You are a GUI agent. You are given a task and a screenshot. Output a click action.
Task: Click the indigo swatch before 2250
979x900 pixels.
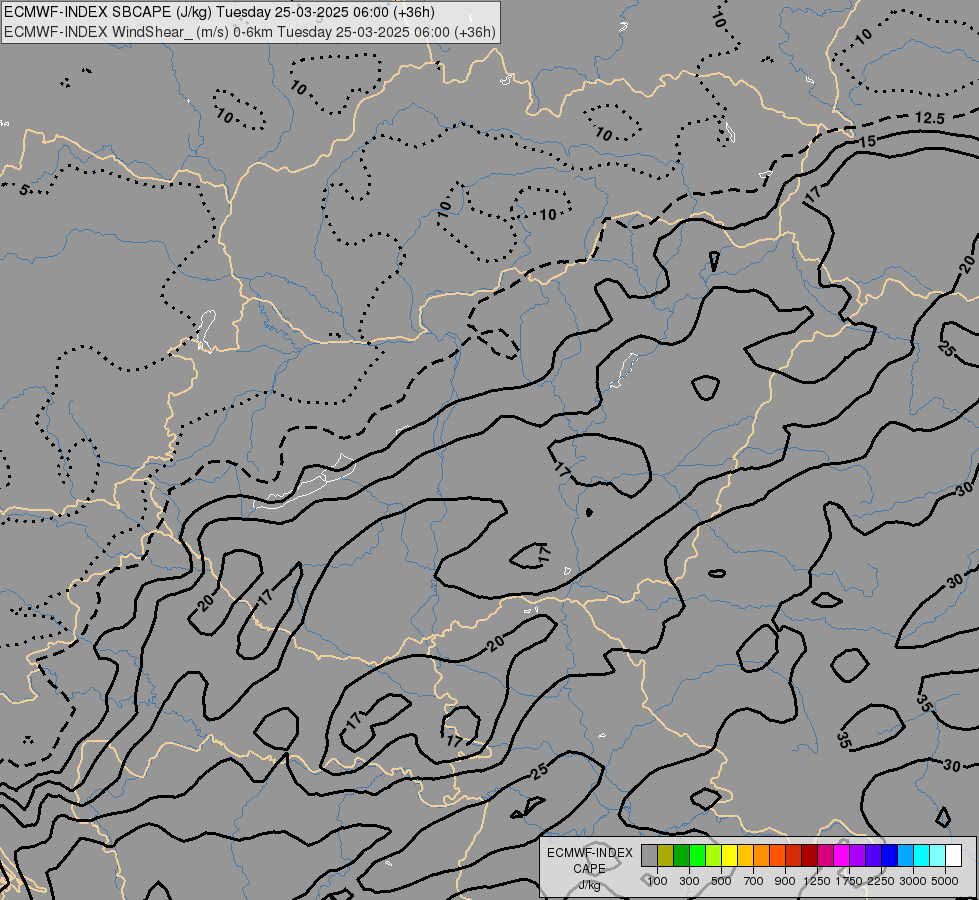tap(873, 856)
